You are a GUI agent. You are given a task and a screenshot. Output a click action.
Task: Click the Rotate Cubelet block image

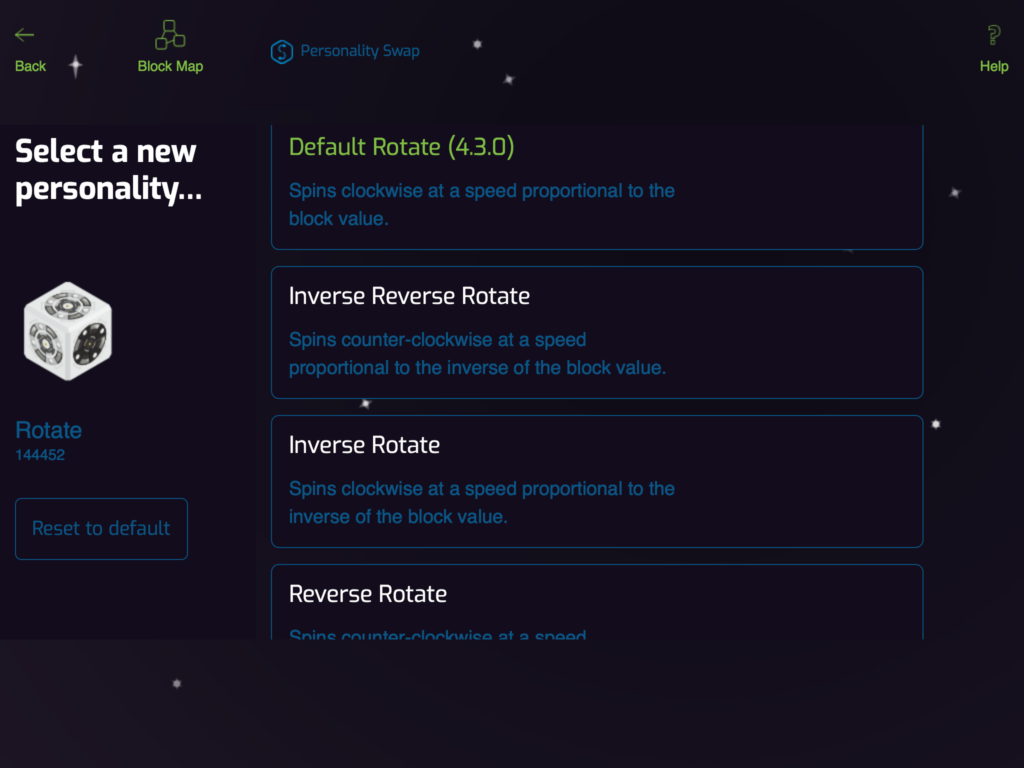point(68,330)
